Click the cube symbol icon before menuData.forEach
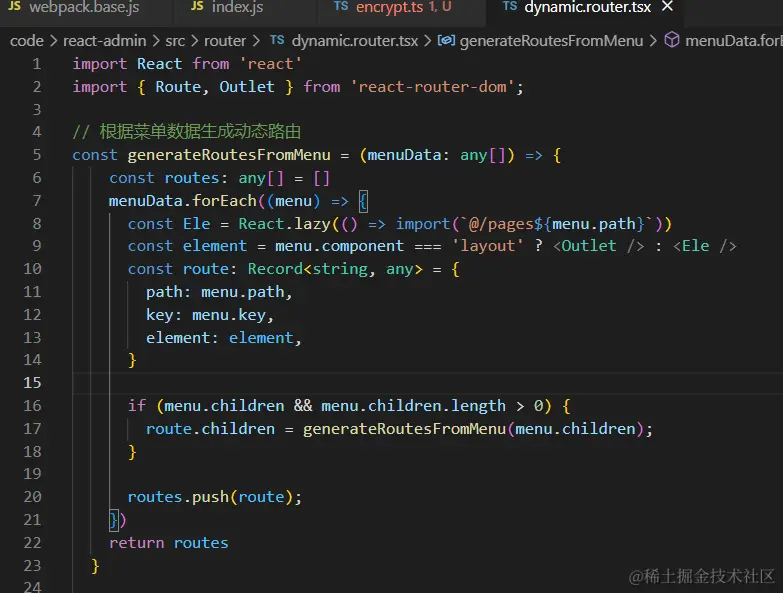This screenshot has width=783, height=593. pyautogui.click(x=672, y=39)
